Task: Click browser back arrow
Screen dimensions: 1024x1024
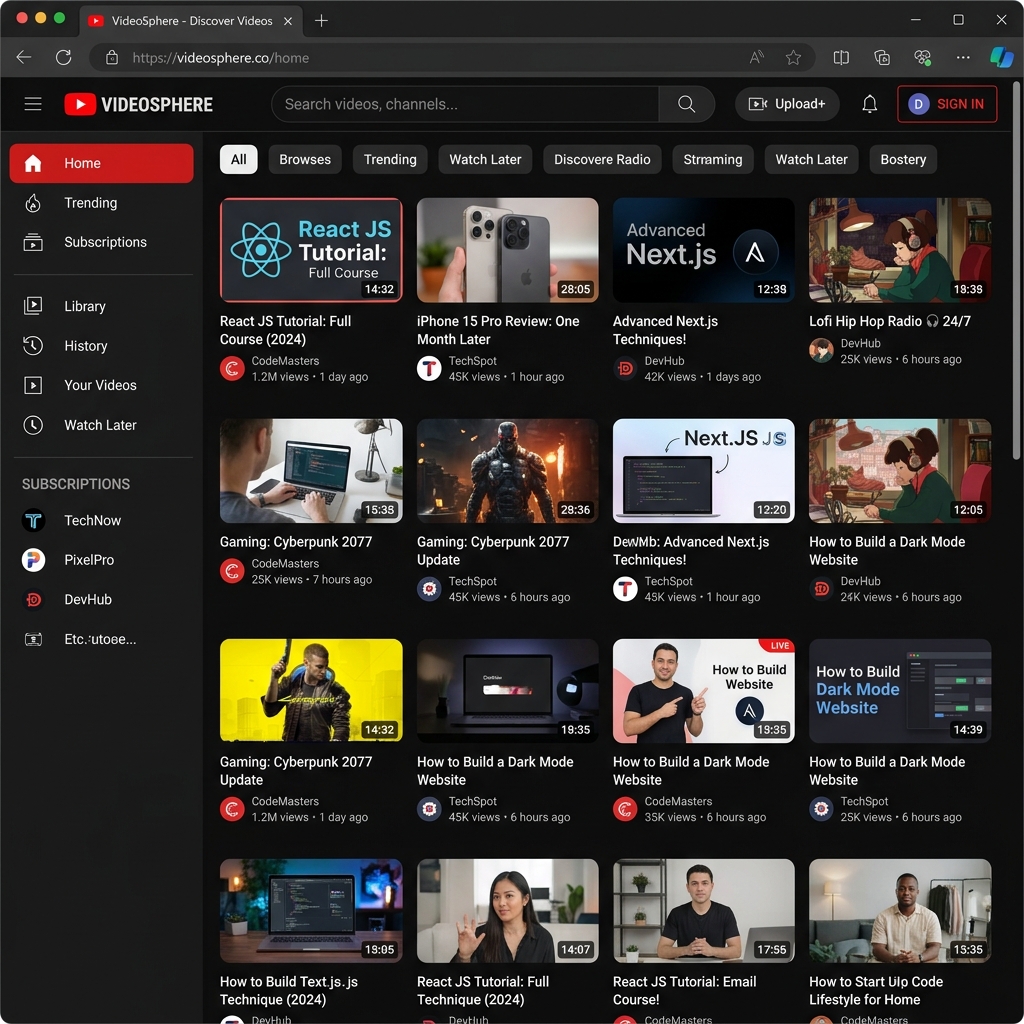Action: pyautogui.click(x=24, y=57)
